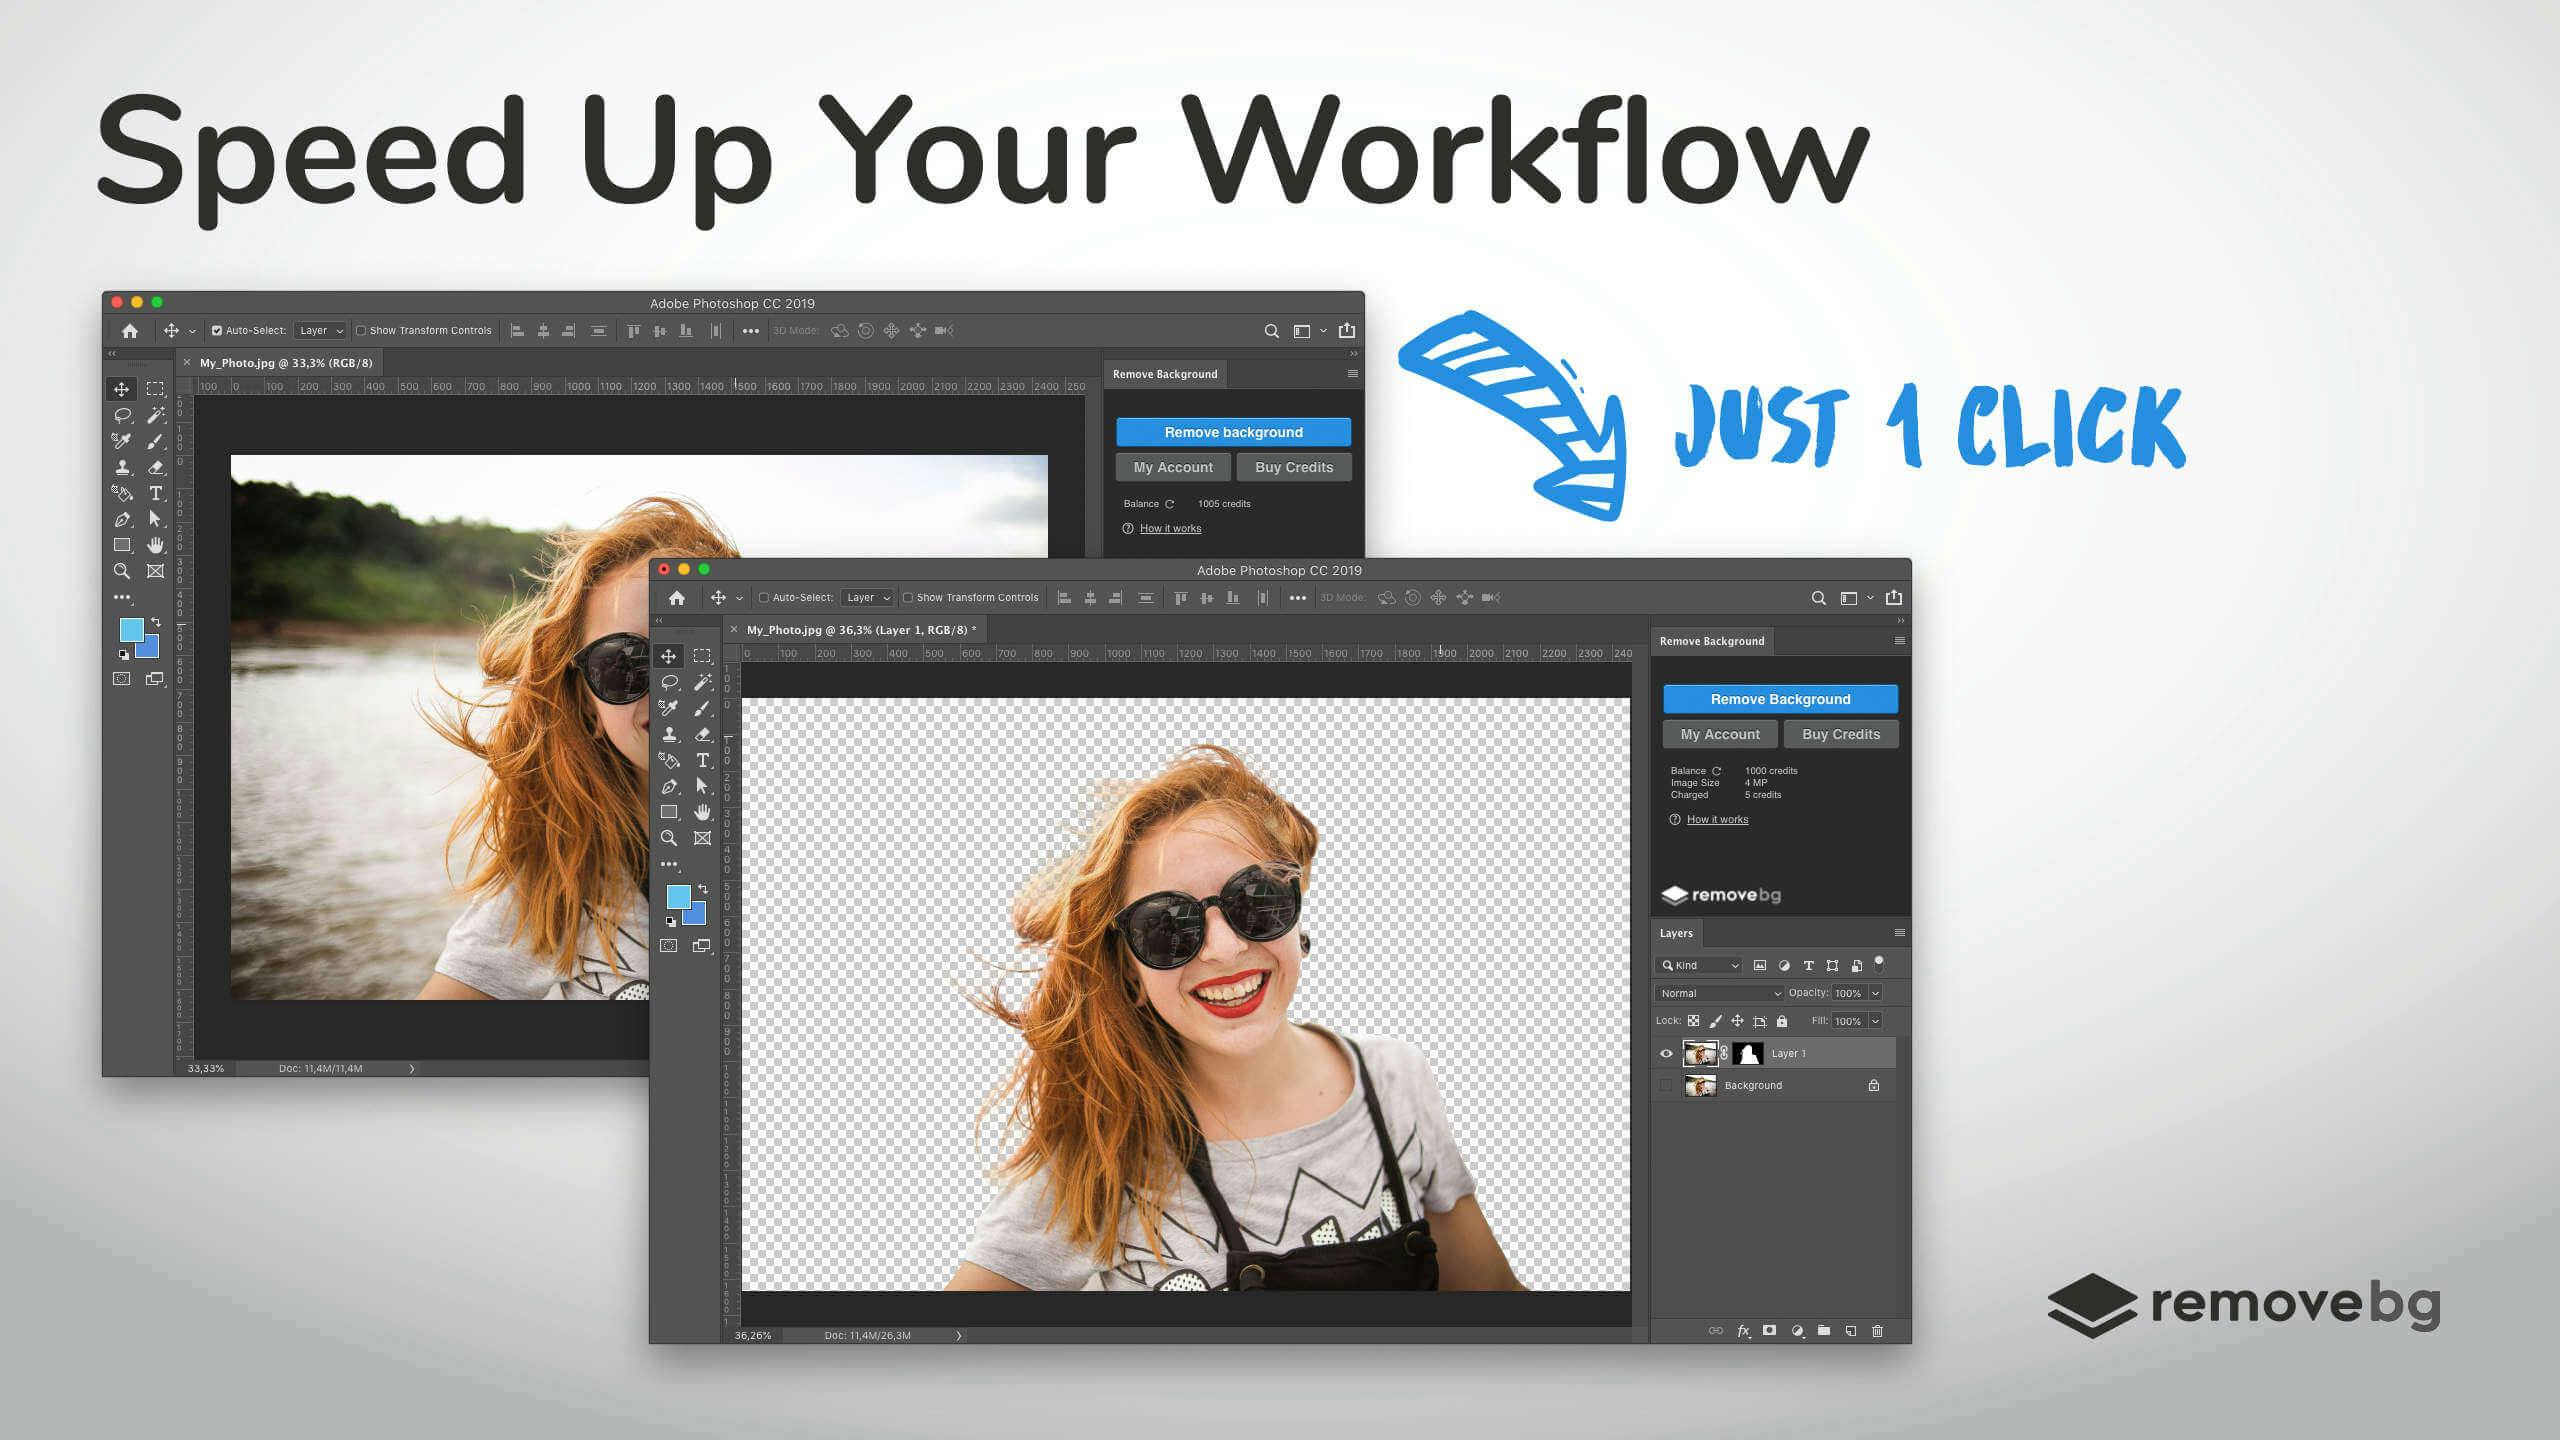Show the Background layer via visibility box
This screenshot has height=1440, width=2560.
[1666, 1086]
